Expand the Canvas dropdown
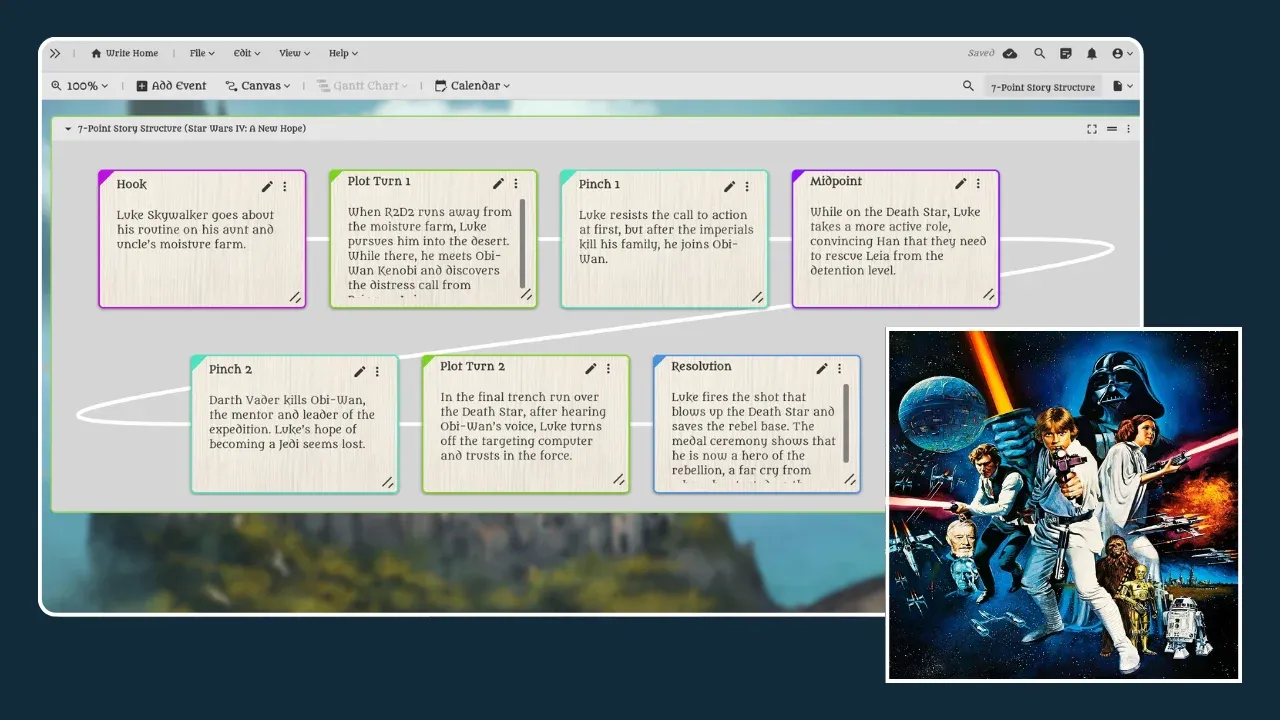 click(x=258, y=86)
